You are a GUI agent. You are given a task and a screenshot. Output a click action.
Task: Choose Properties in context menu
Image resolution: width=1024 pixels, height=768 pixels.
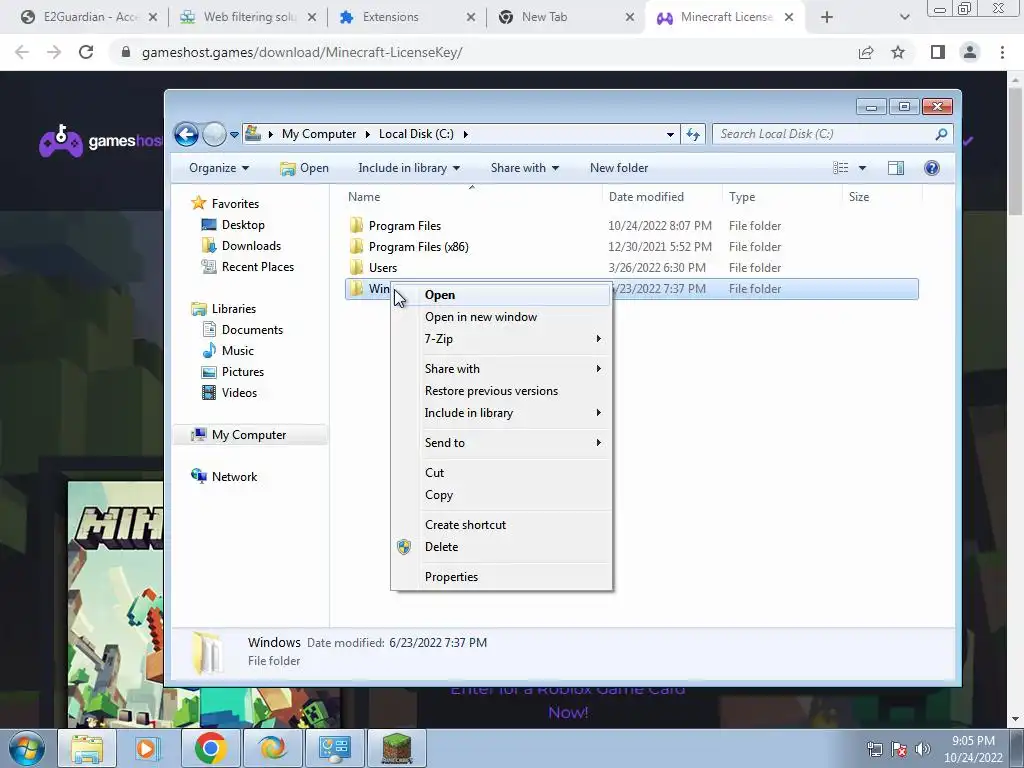(x=501, y=577)
